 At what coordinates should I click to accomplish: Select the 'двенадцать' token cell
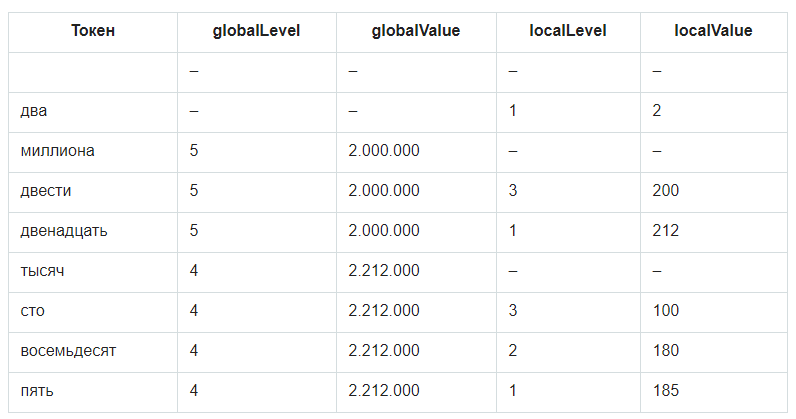click(64, 231)
